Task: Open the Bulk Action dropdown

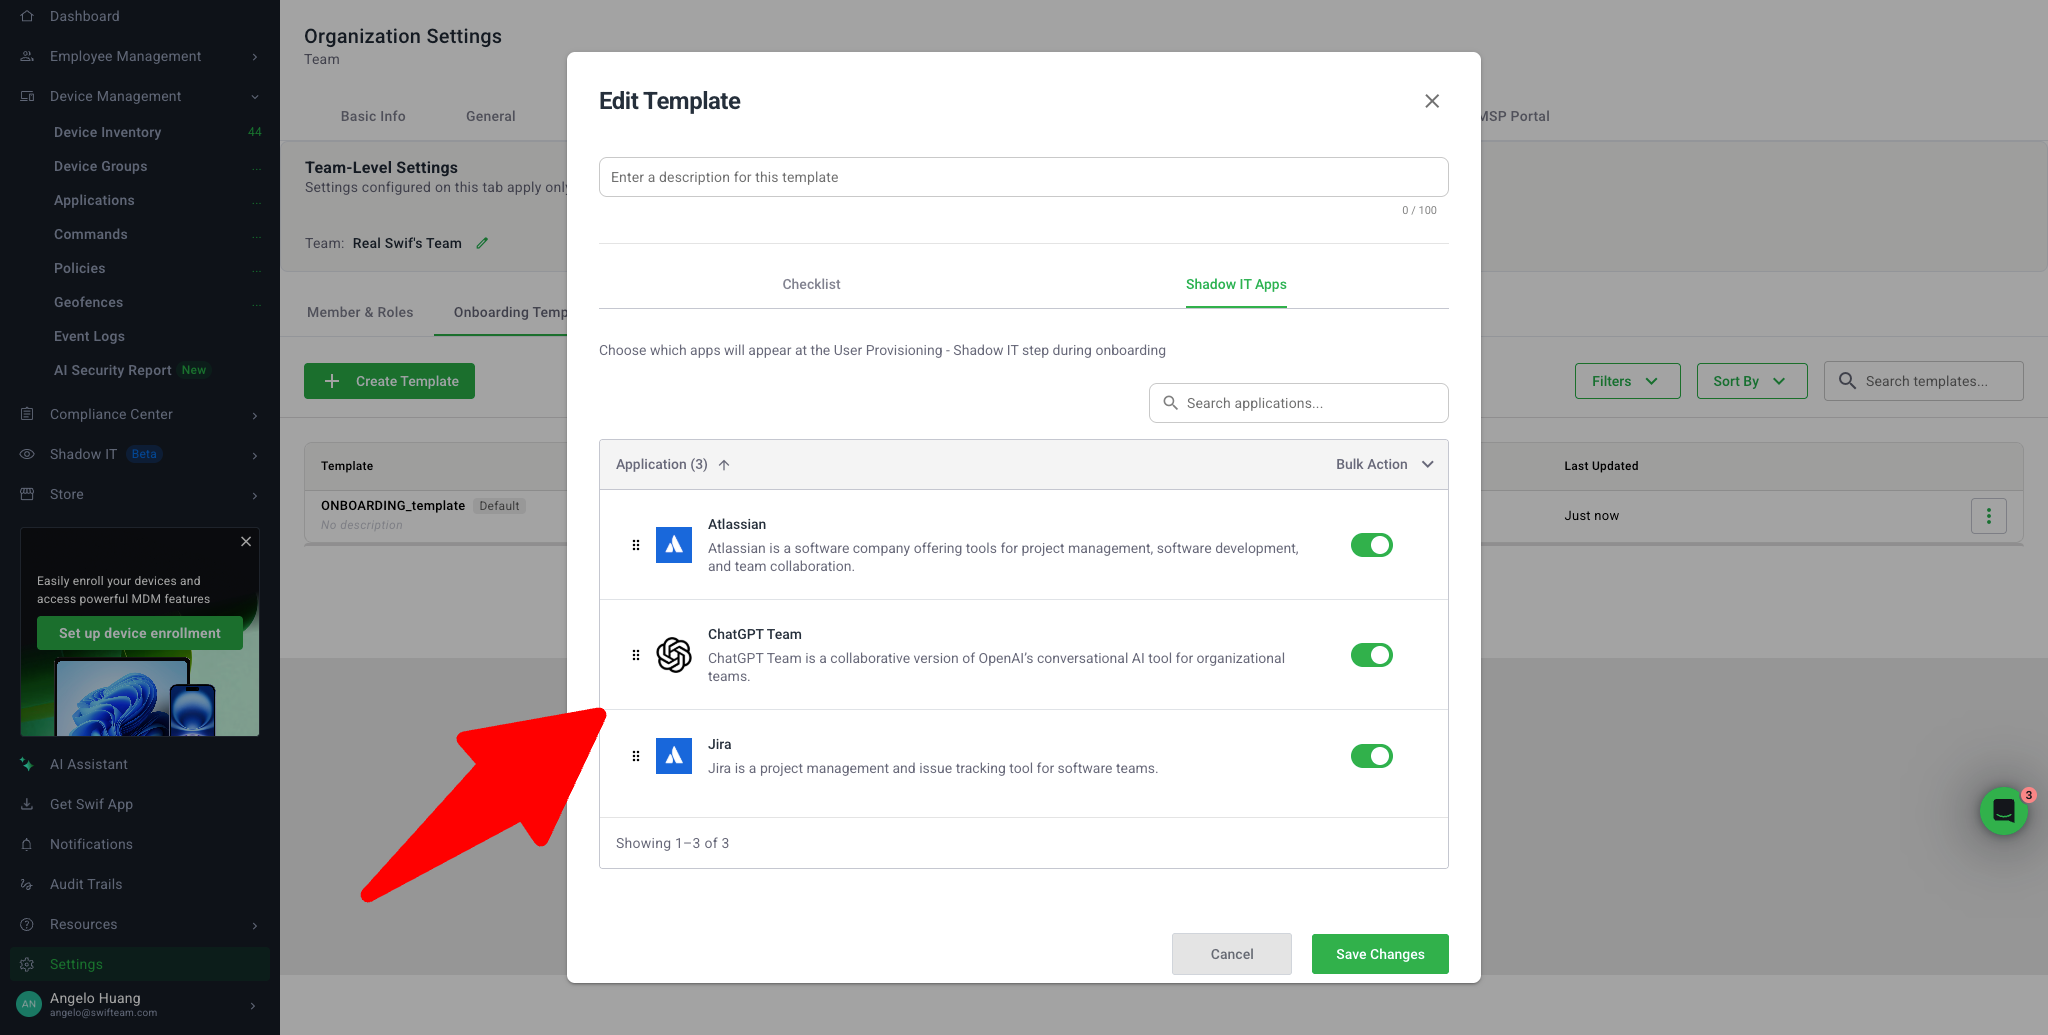Action: 1384,464
